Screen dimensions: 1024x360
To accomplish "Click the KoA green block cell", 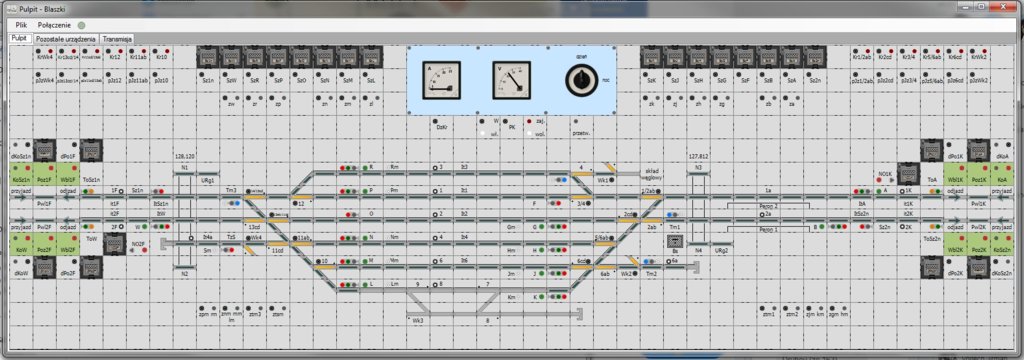I will tap(1002, 174).
